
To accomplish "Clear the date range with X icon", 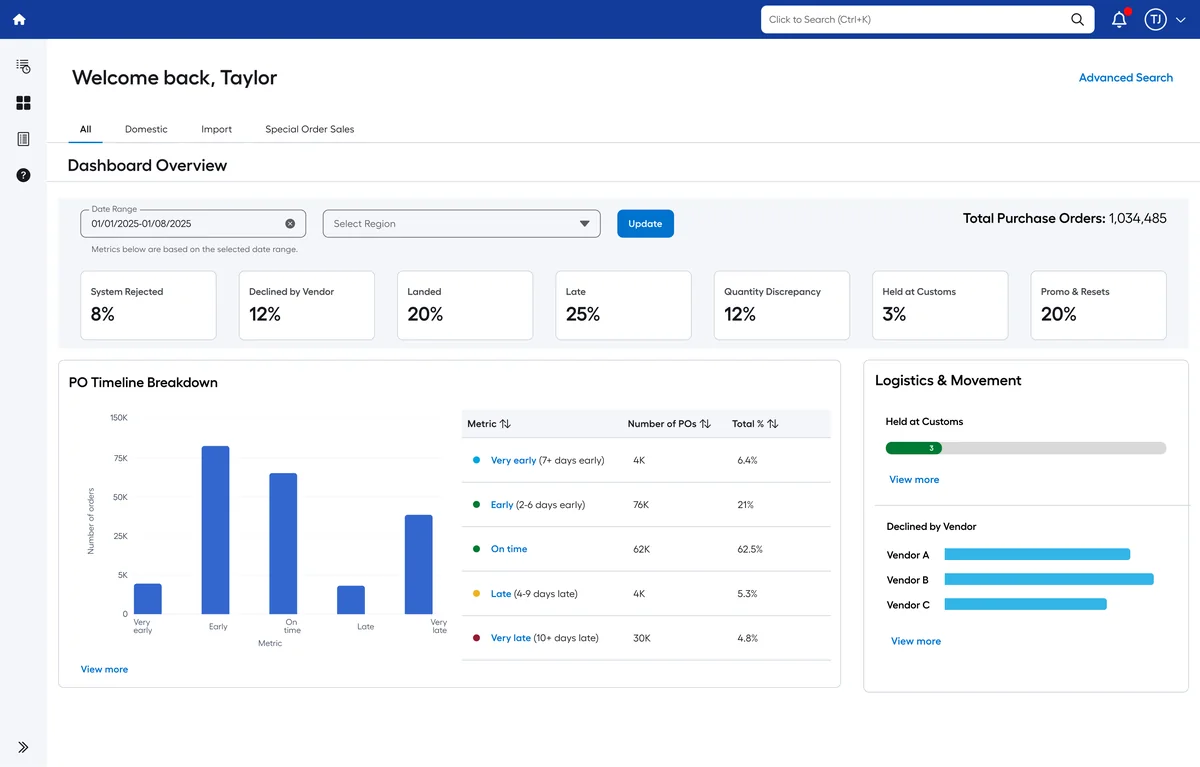I will (x=290, y=224).
